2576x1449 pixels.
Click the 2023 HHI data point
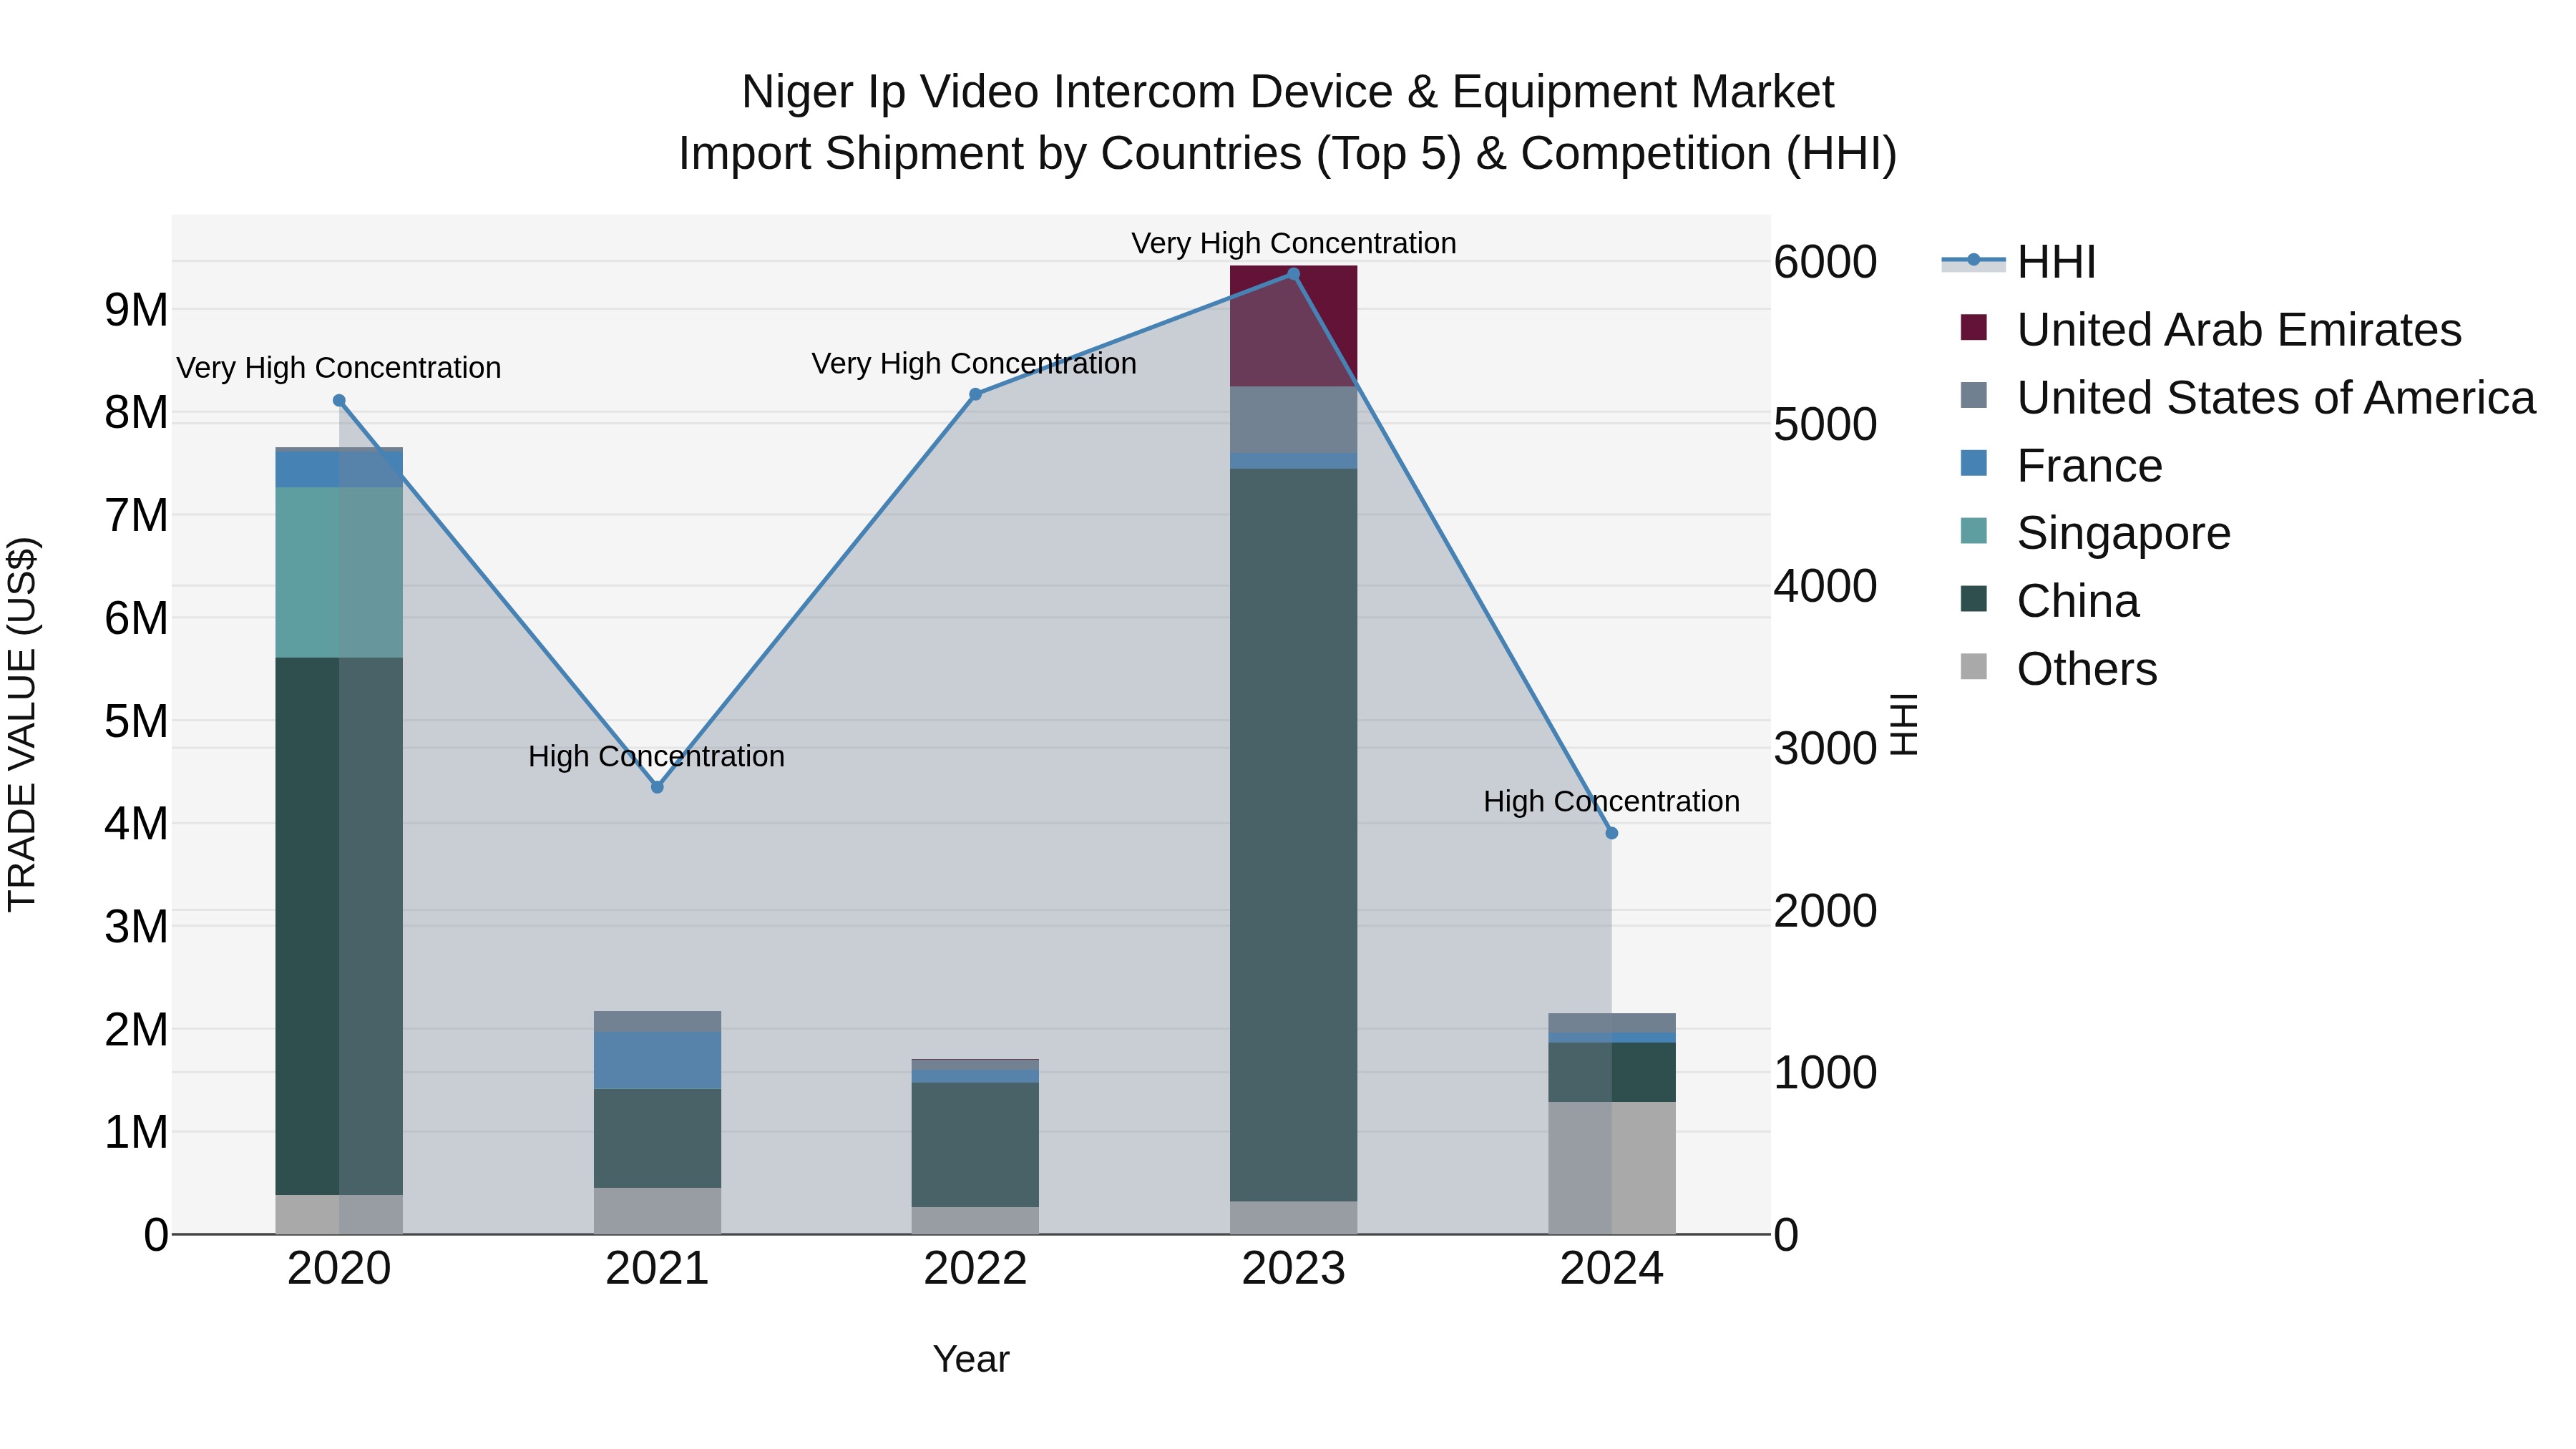(1293, 274)
